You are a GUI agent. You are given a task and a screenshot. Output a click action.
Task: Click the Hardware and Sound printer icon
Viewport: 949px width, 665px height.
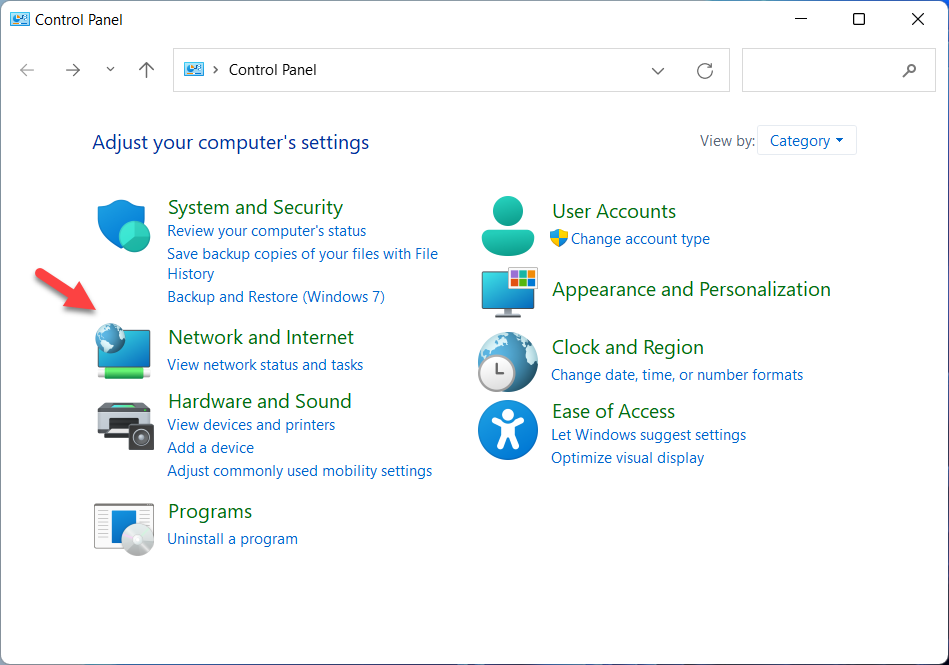coord(125,424)
